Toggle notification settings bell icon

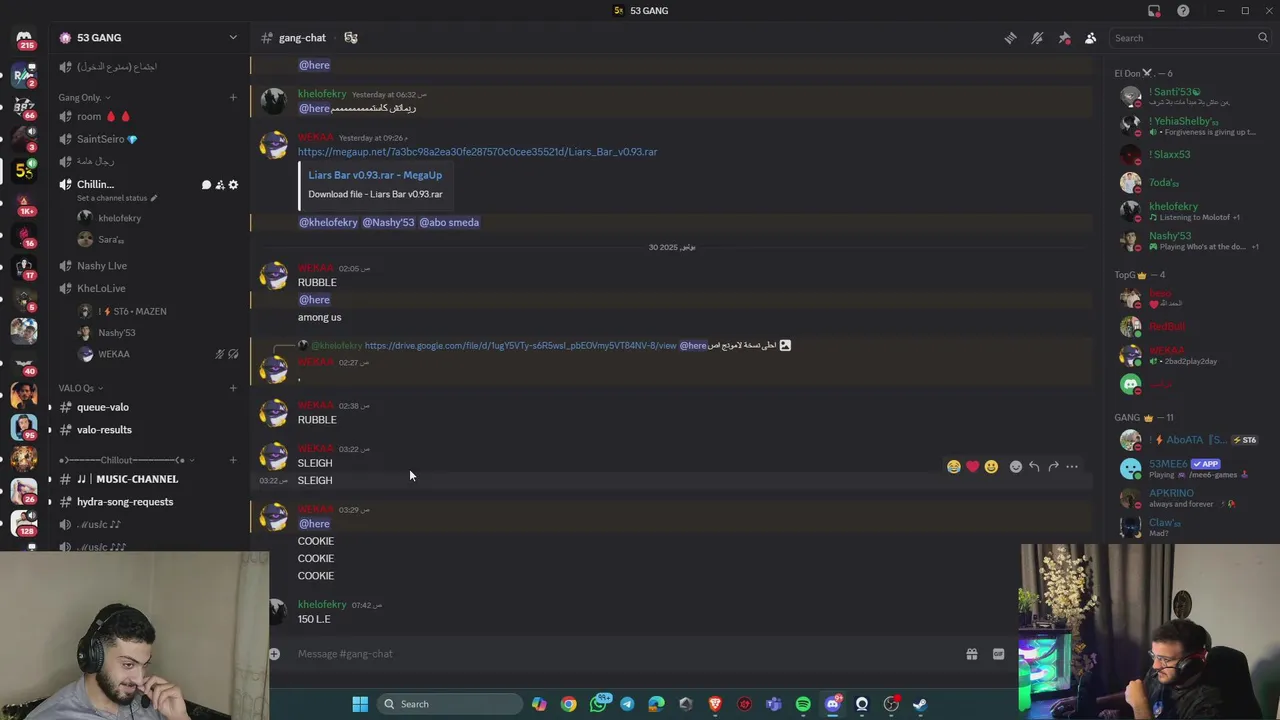click(1037, 38)
